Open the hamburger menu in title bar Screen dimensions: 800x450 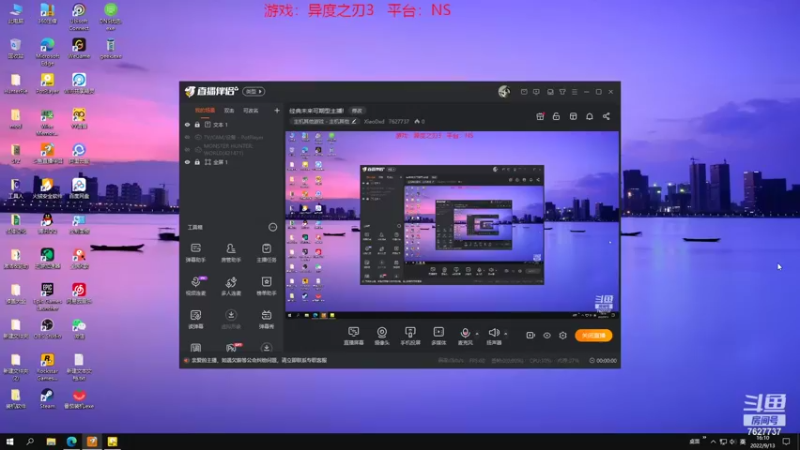574,92
